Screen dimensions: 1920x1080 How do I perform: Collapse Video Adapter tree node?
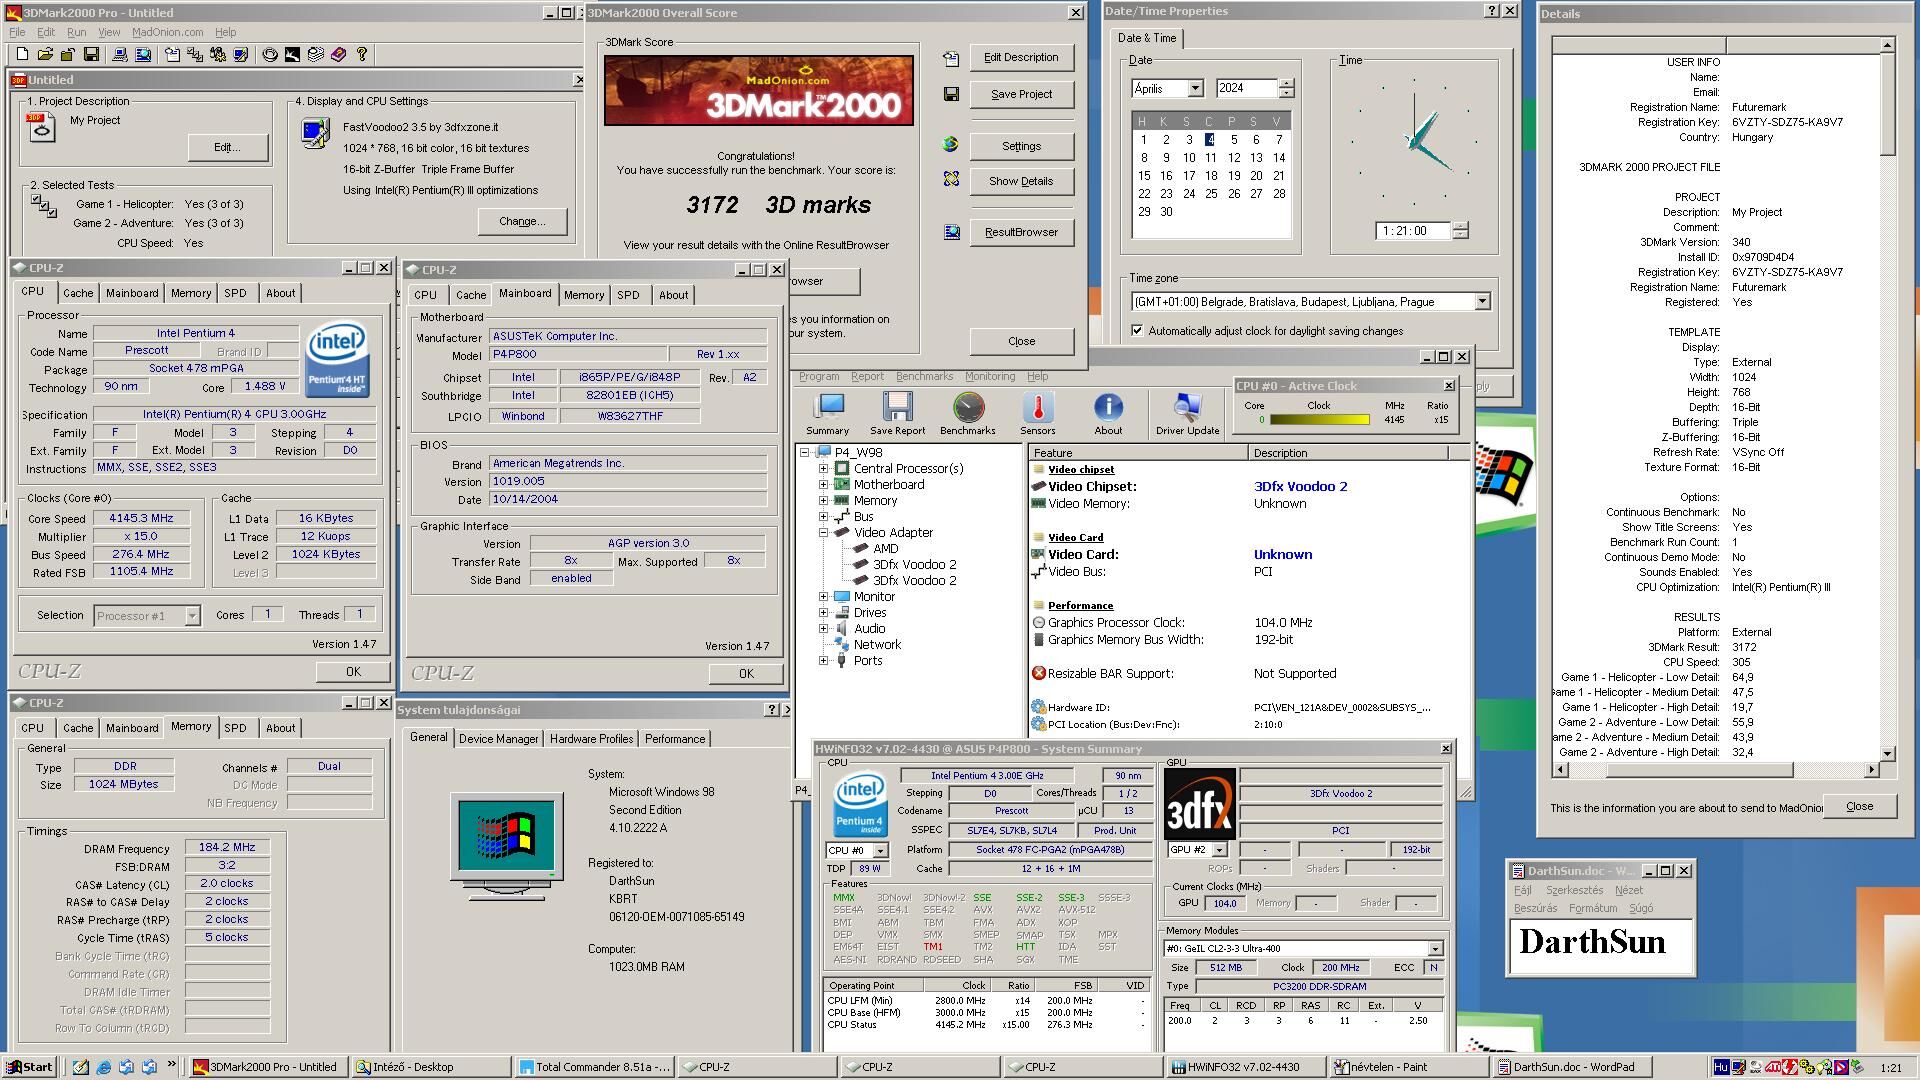click(x=823, y=533)
